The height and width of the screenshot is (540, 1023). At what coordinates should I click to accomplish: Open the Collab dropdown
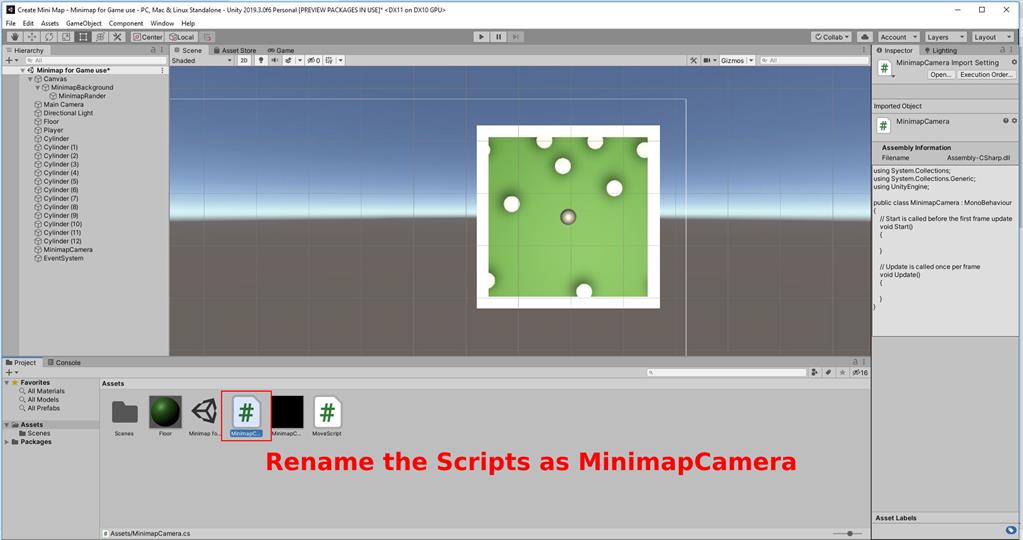tap(832, 37)
